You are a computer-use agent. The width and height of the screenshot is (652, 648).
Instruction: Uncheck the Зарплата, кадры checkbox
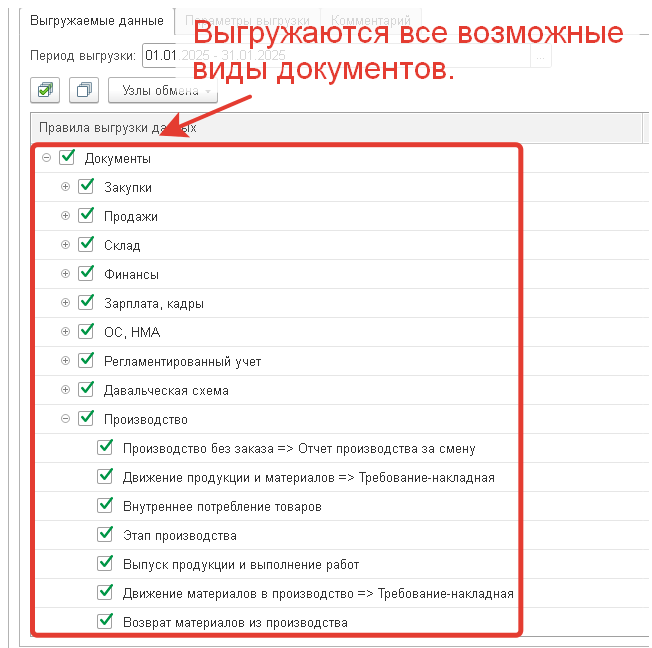coord(86,302)
